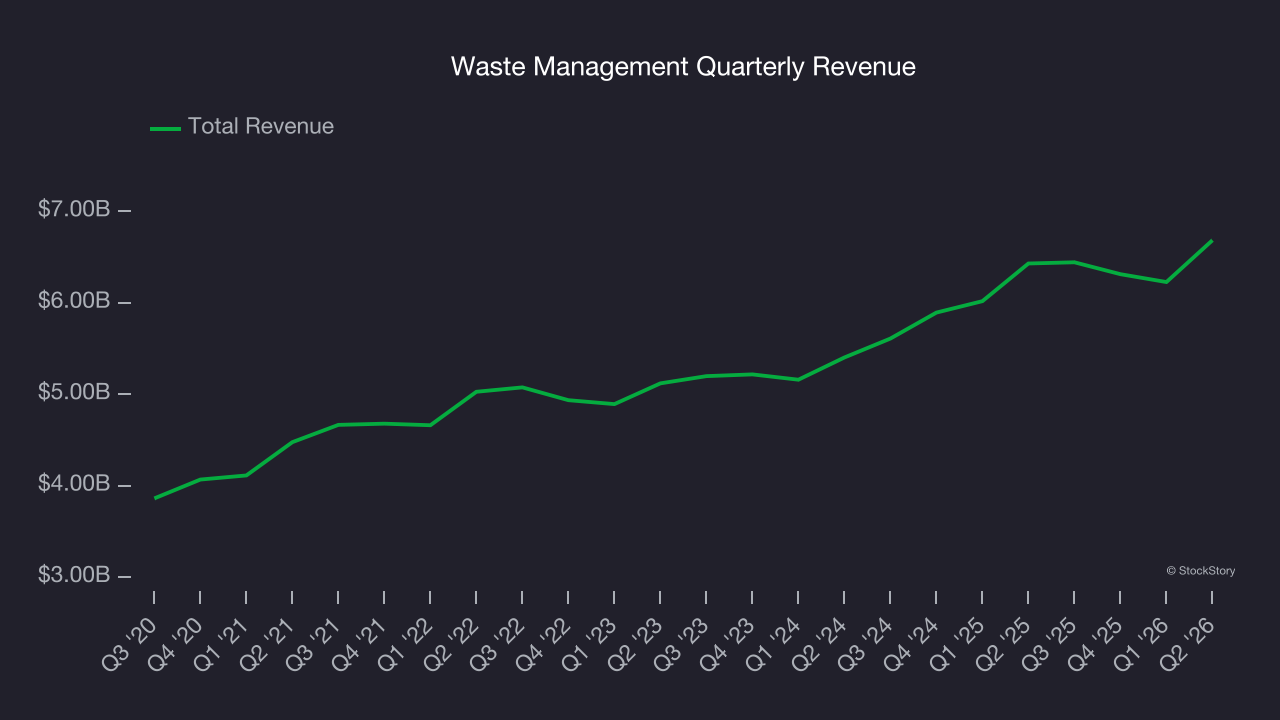Click the '$3.00B' y-axis label
This screenshot has height=720, width=1280.
click(74, 576)
